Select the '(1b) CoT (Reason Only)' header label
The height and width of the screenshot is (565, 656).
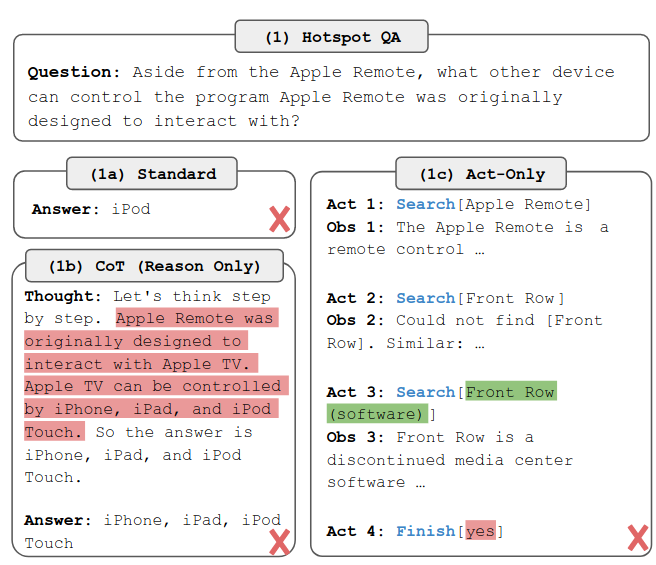click(154, 266)
